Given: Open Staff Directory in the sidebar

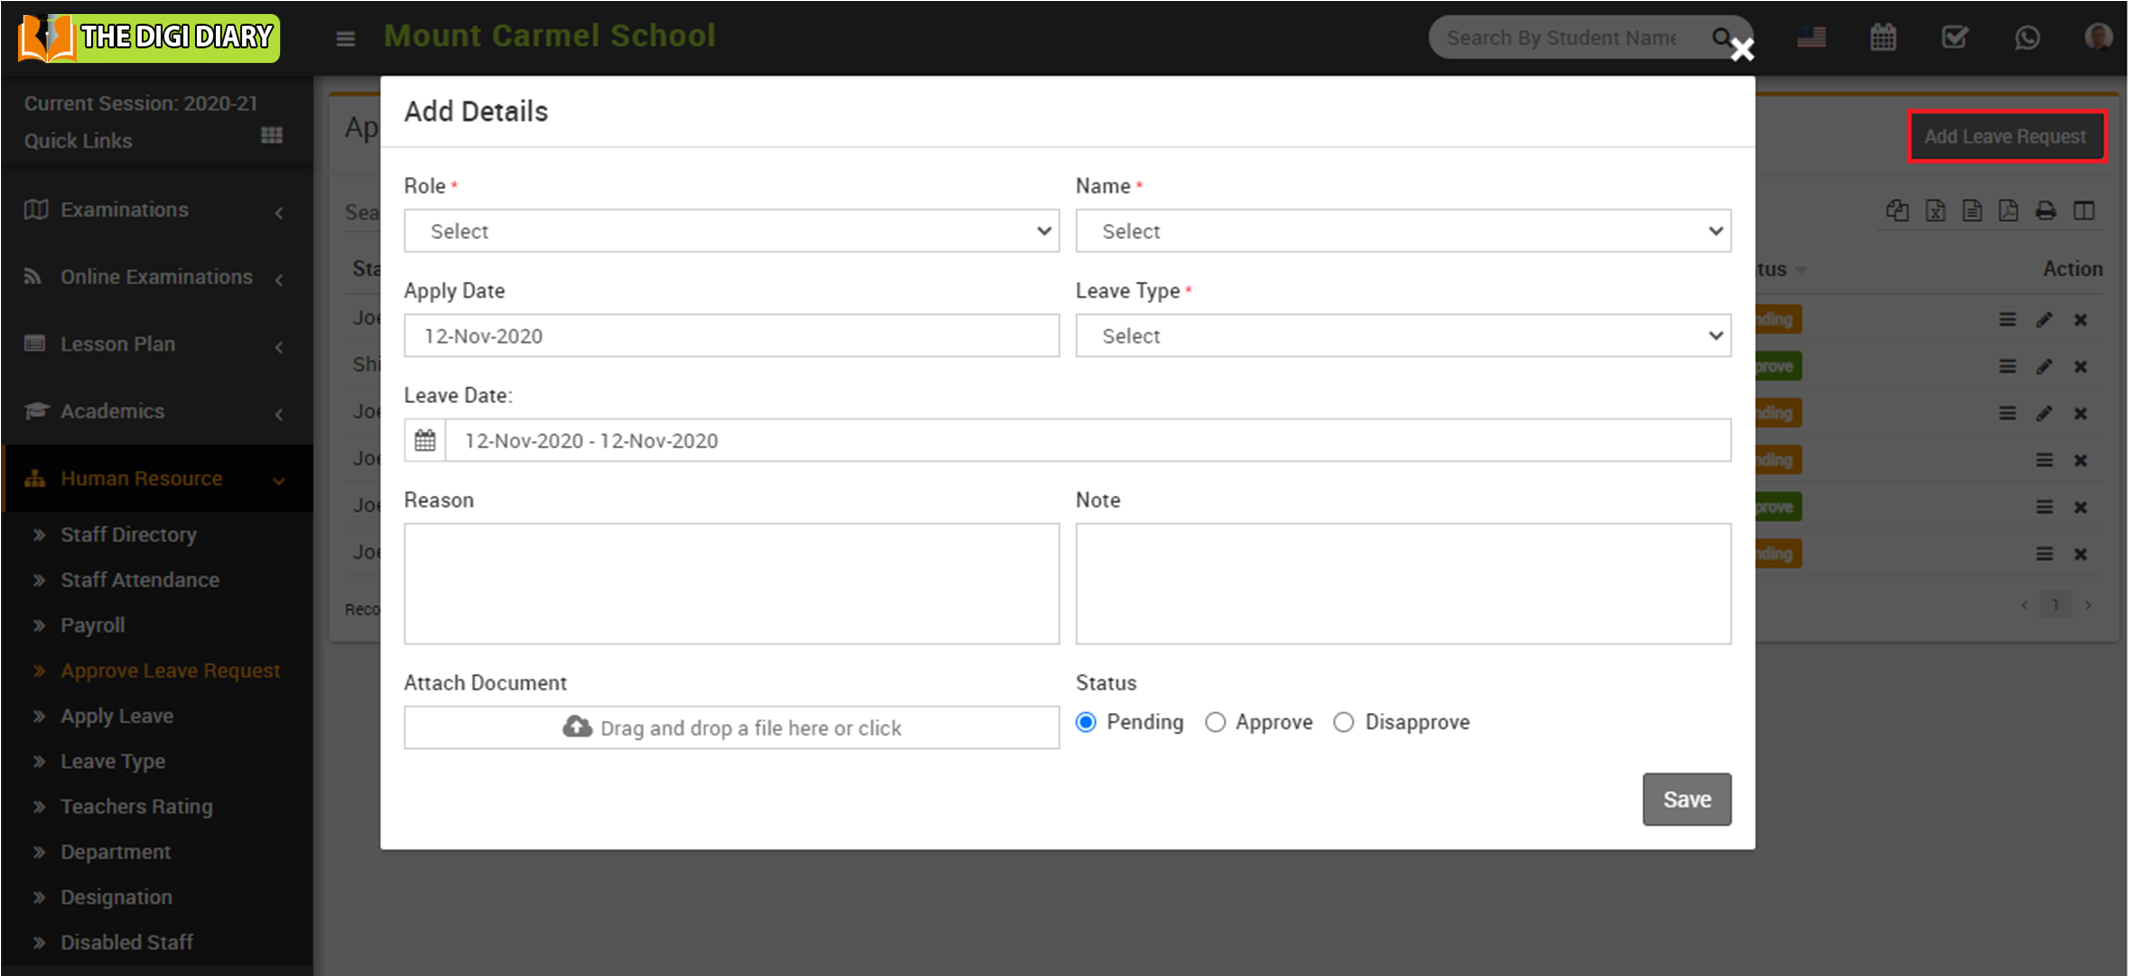Looking at the screenshot, I should click(128, 535).
